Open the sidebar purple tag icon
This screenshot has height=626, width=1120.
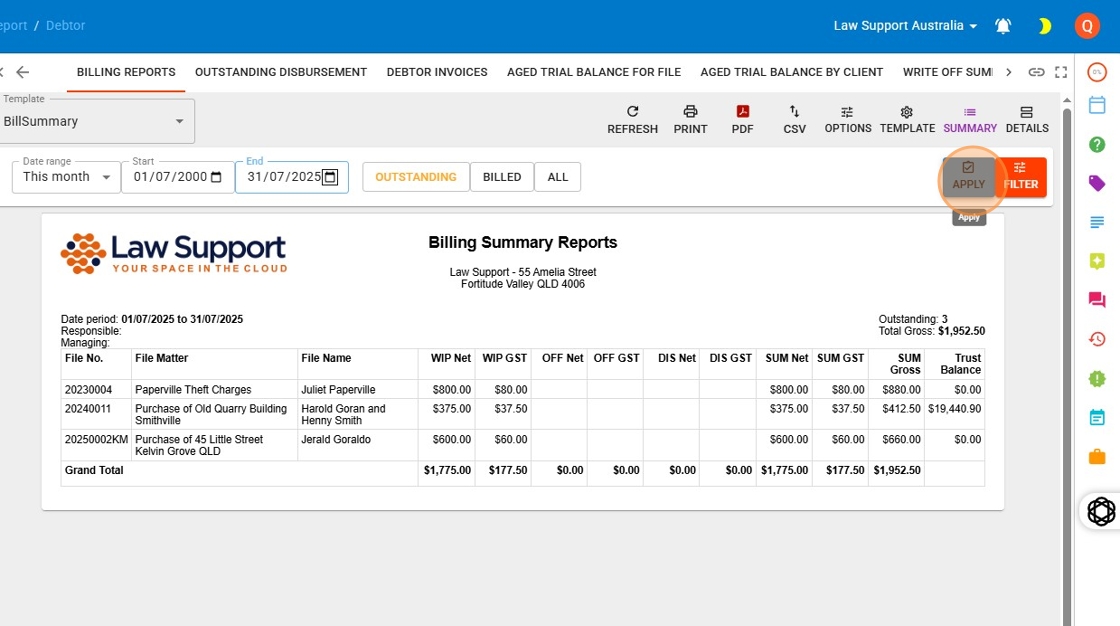[1096, 183]
